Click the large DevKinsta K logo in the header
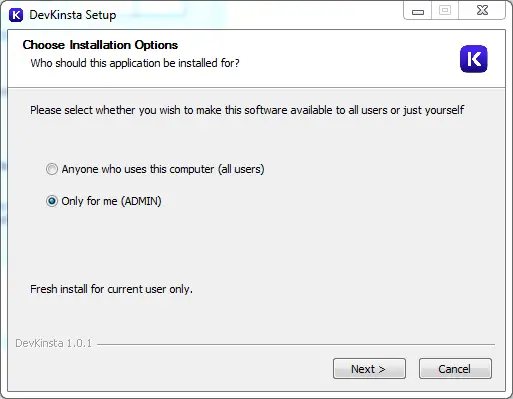 coord(473,59)
